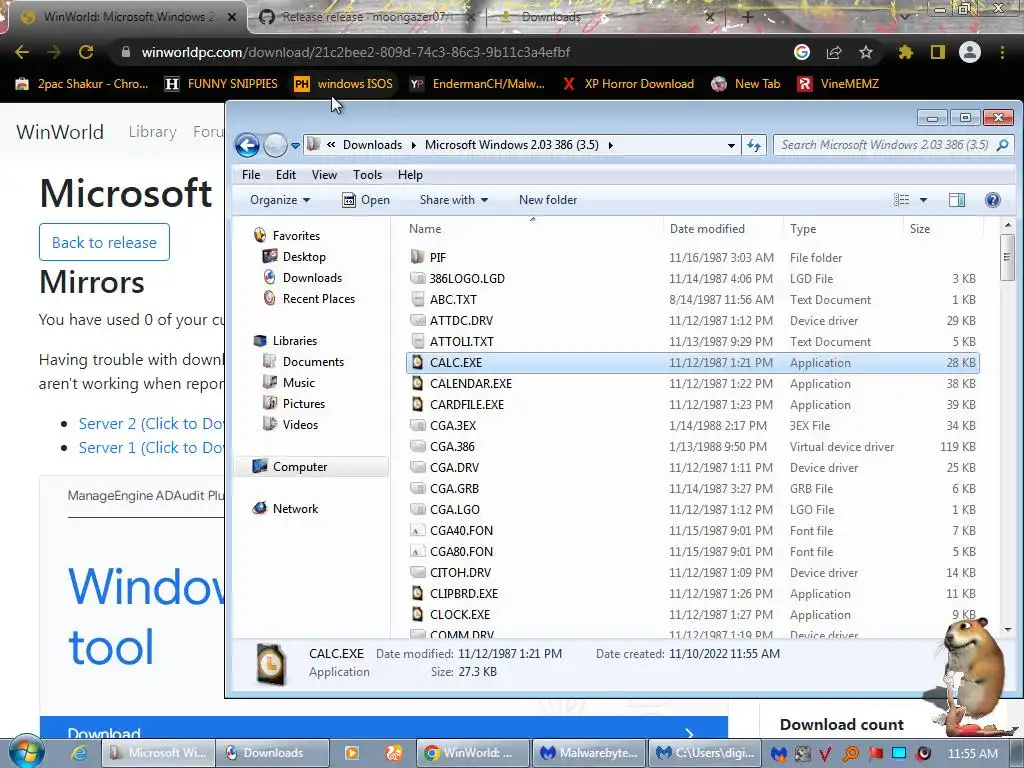
Task: Expand the Share with dropdown
Action: click(x=453, y=200)
